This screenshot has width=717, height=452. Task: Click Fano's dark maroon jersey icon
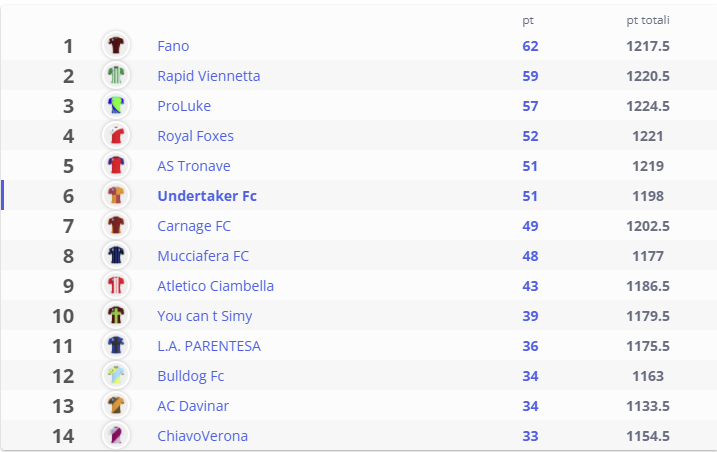click(116, 45)
